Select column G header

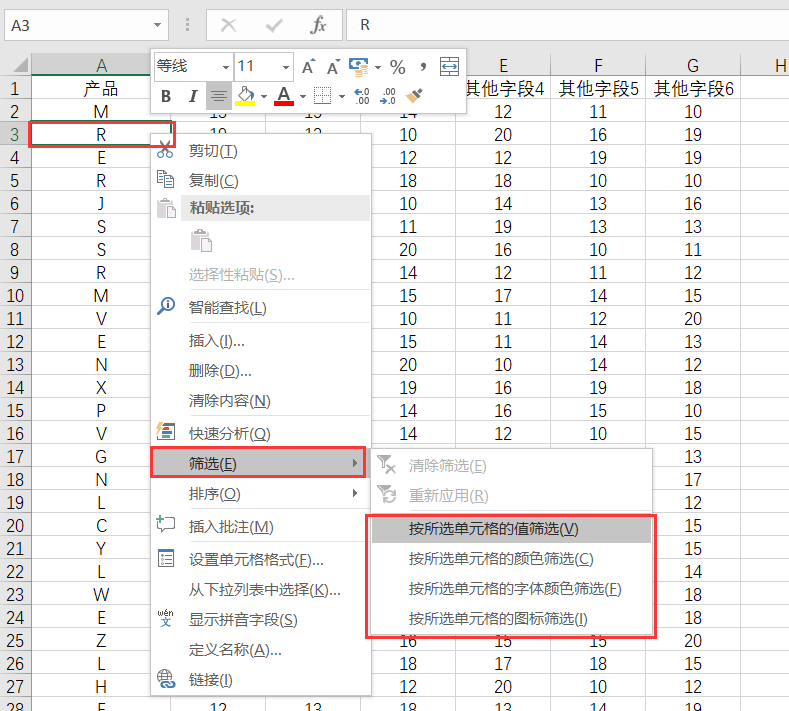click(x=693, y=65)
